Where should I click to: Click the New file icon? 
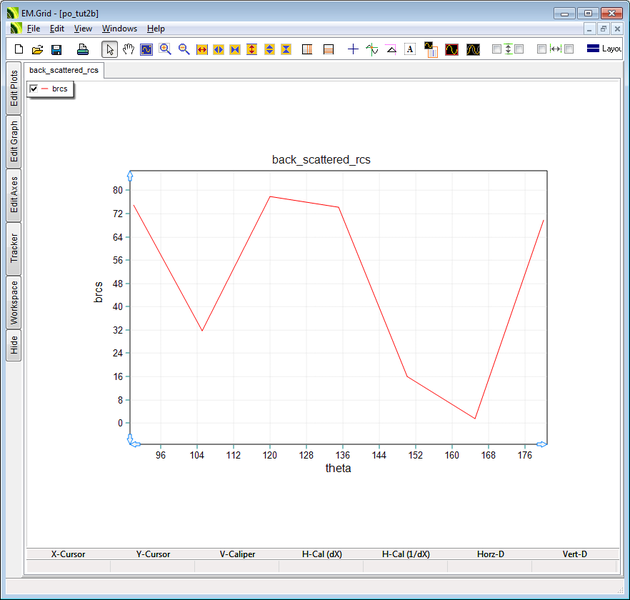click(x=18, y=49)
